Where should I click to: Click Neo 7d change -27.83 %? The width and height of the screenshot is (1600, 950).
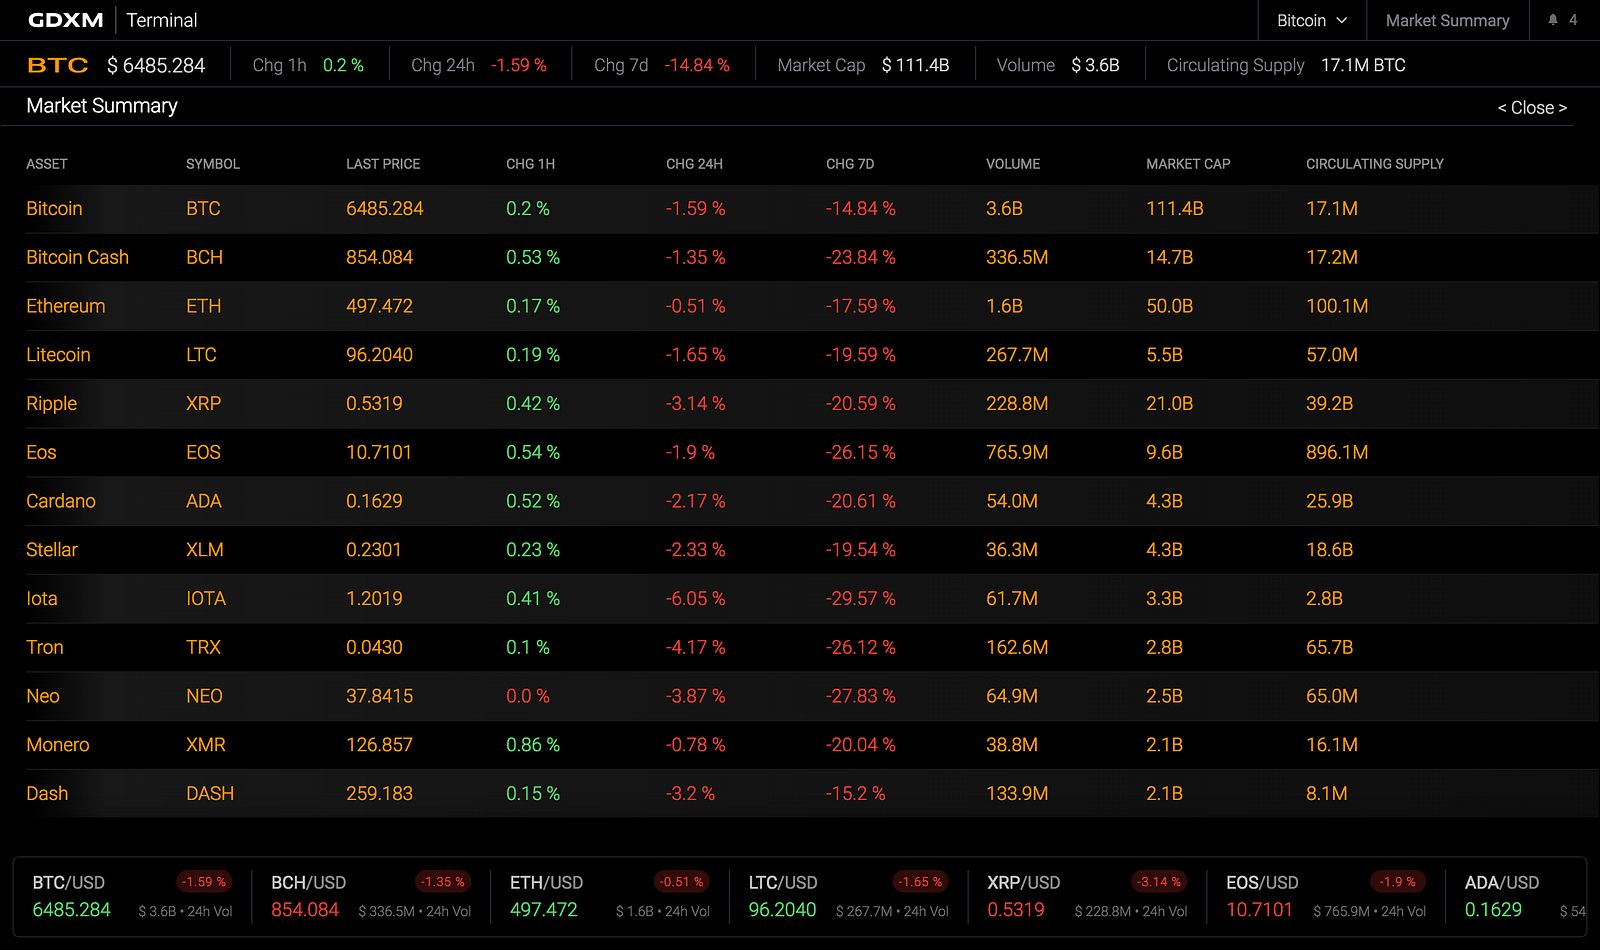861,697
